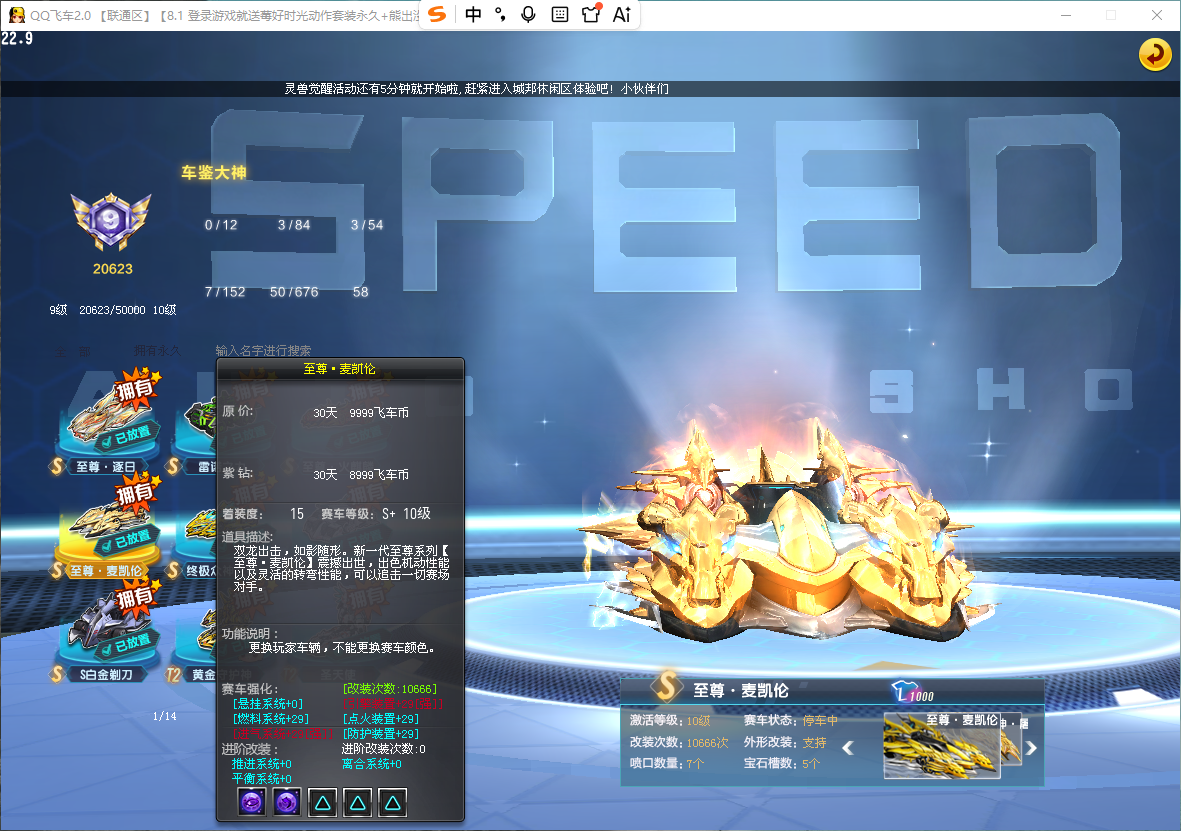The width and height of the screenshot is (1181, 831).
Task: Open Sogou soft keyboard icon
Action: pos(560,14)
